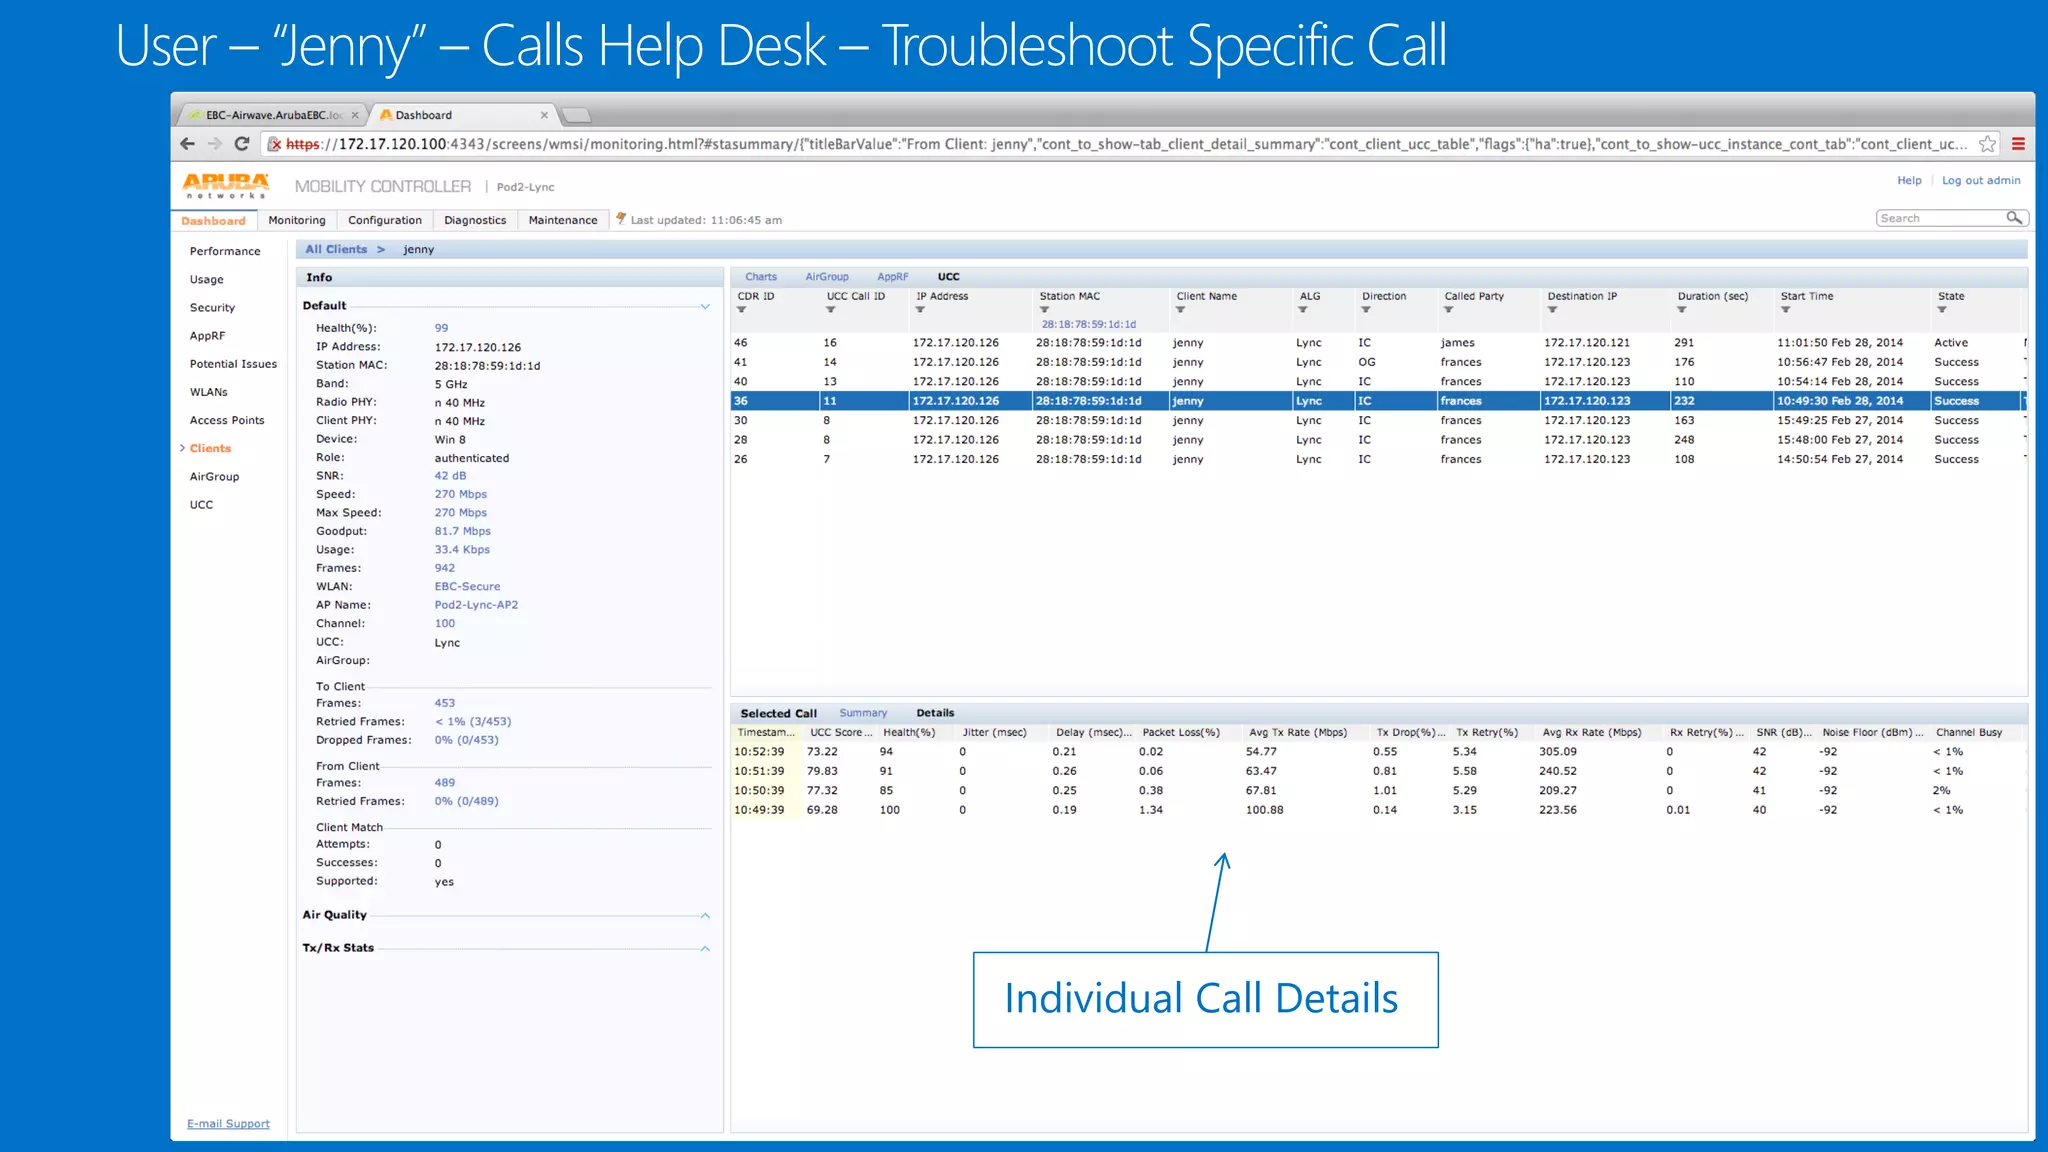The height and width of the screenshot is (1152, 2048).
Task: Open the EBC-Secure WLAN link
Action: 467,587
